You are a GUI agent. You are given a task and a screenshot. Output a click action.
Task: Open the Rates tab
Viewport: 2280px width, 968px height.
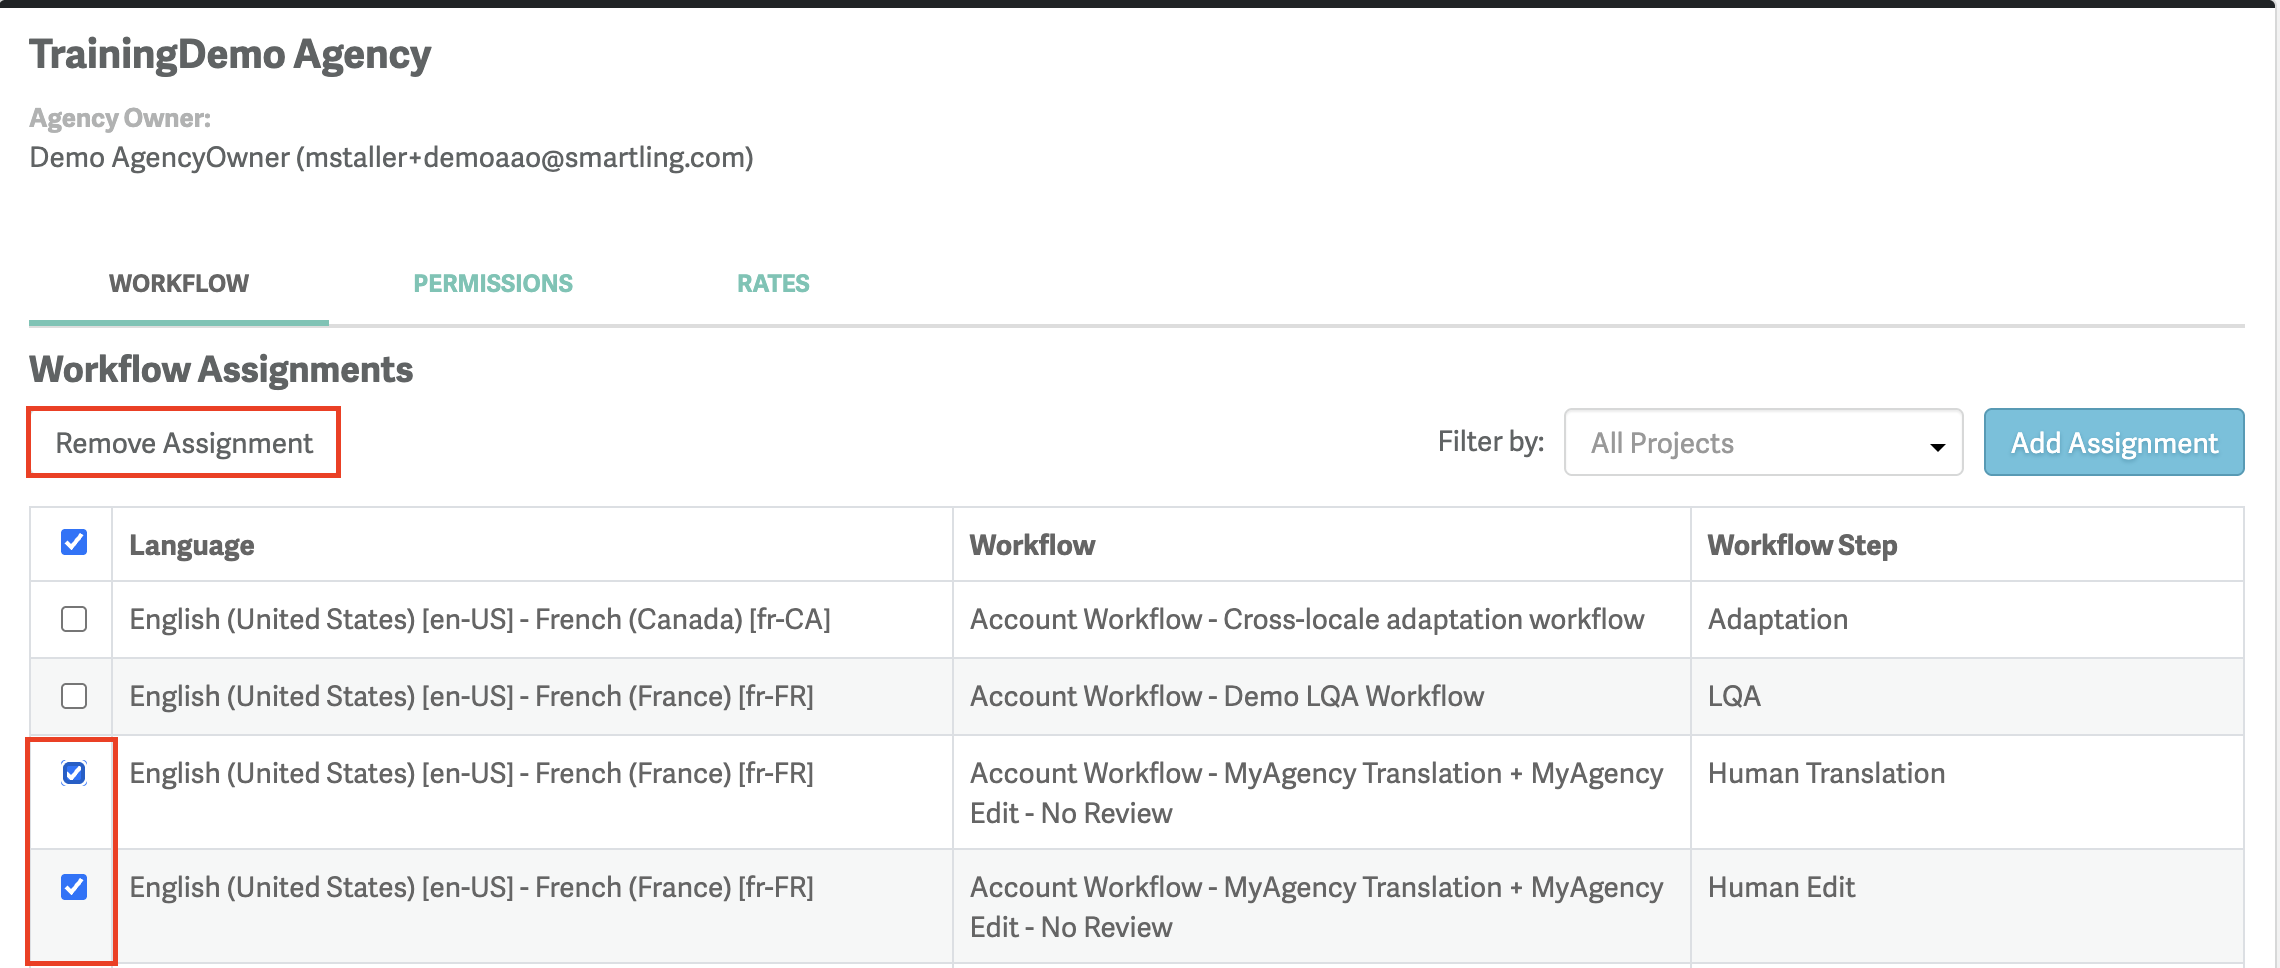coord(773,284)
